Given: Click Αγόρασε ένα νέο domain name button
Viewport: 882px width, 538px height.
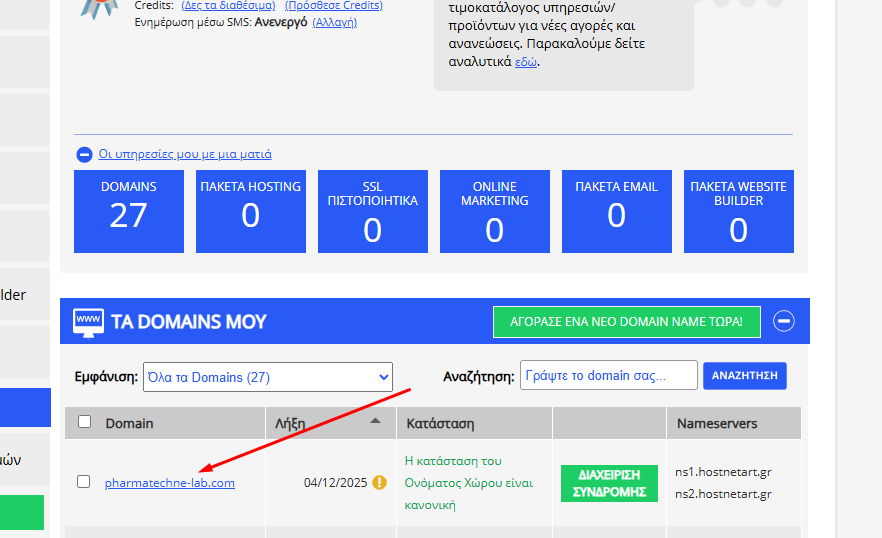Looking at the screenshot, I should pos(627,322).
